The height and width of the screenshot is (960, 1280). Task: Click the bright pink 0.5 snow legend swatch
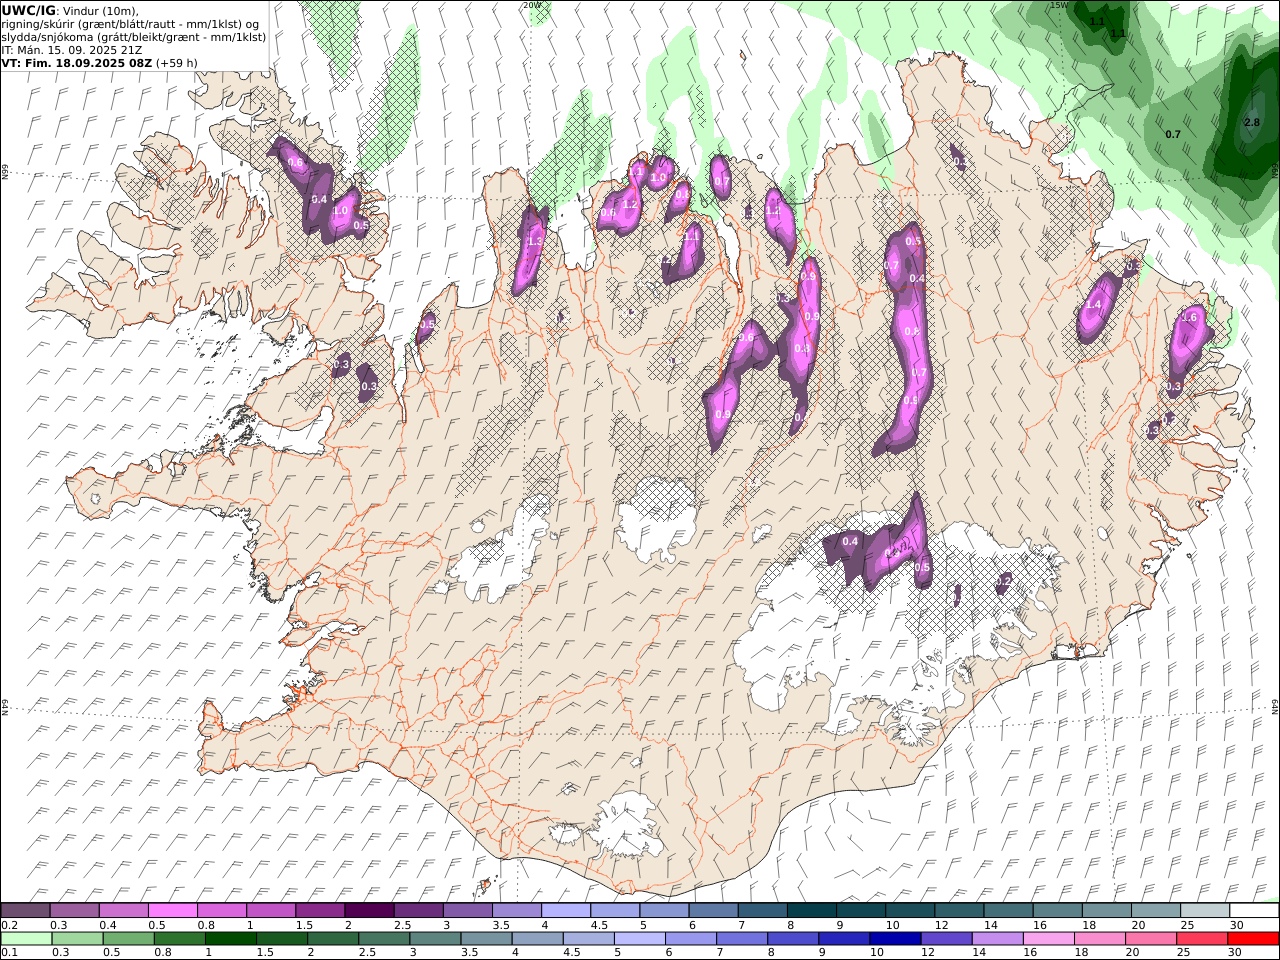[x=172, y=911]
